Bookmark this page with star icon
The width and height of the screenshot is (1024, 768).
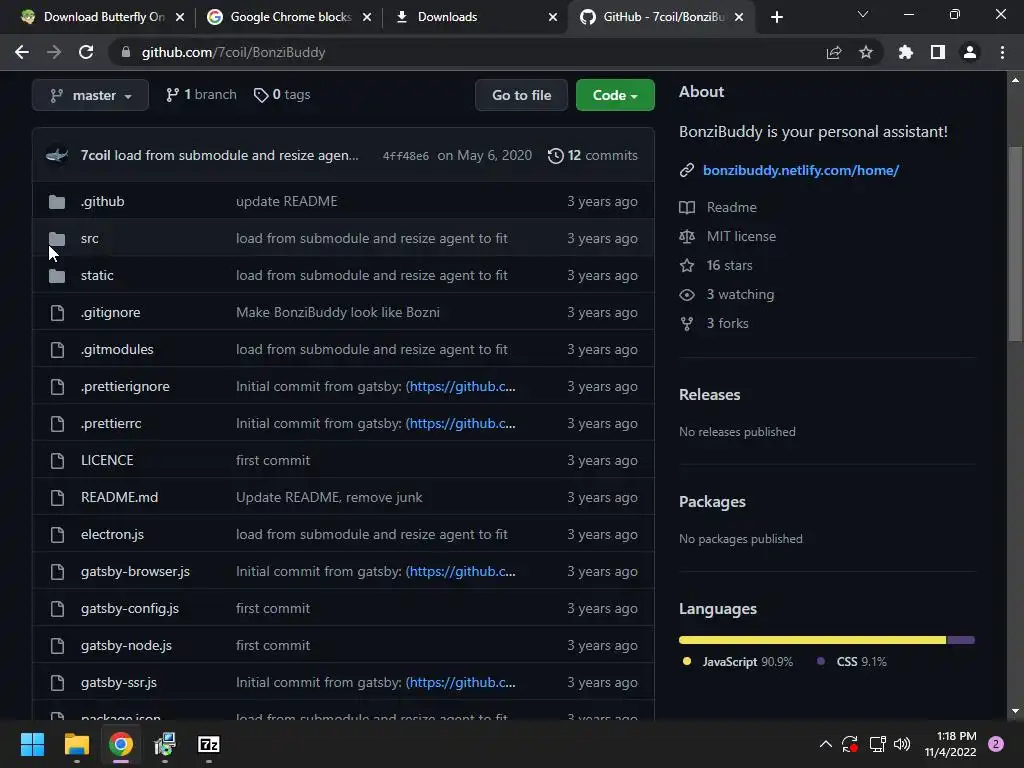pyautogui.click(x=866, y=52)
